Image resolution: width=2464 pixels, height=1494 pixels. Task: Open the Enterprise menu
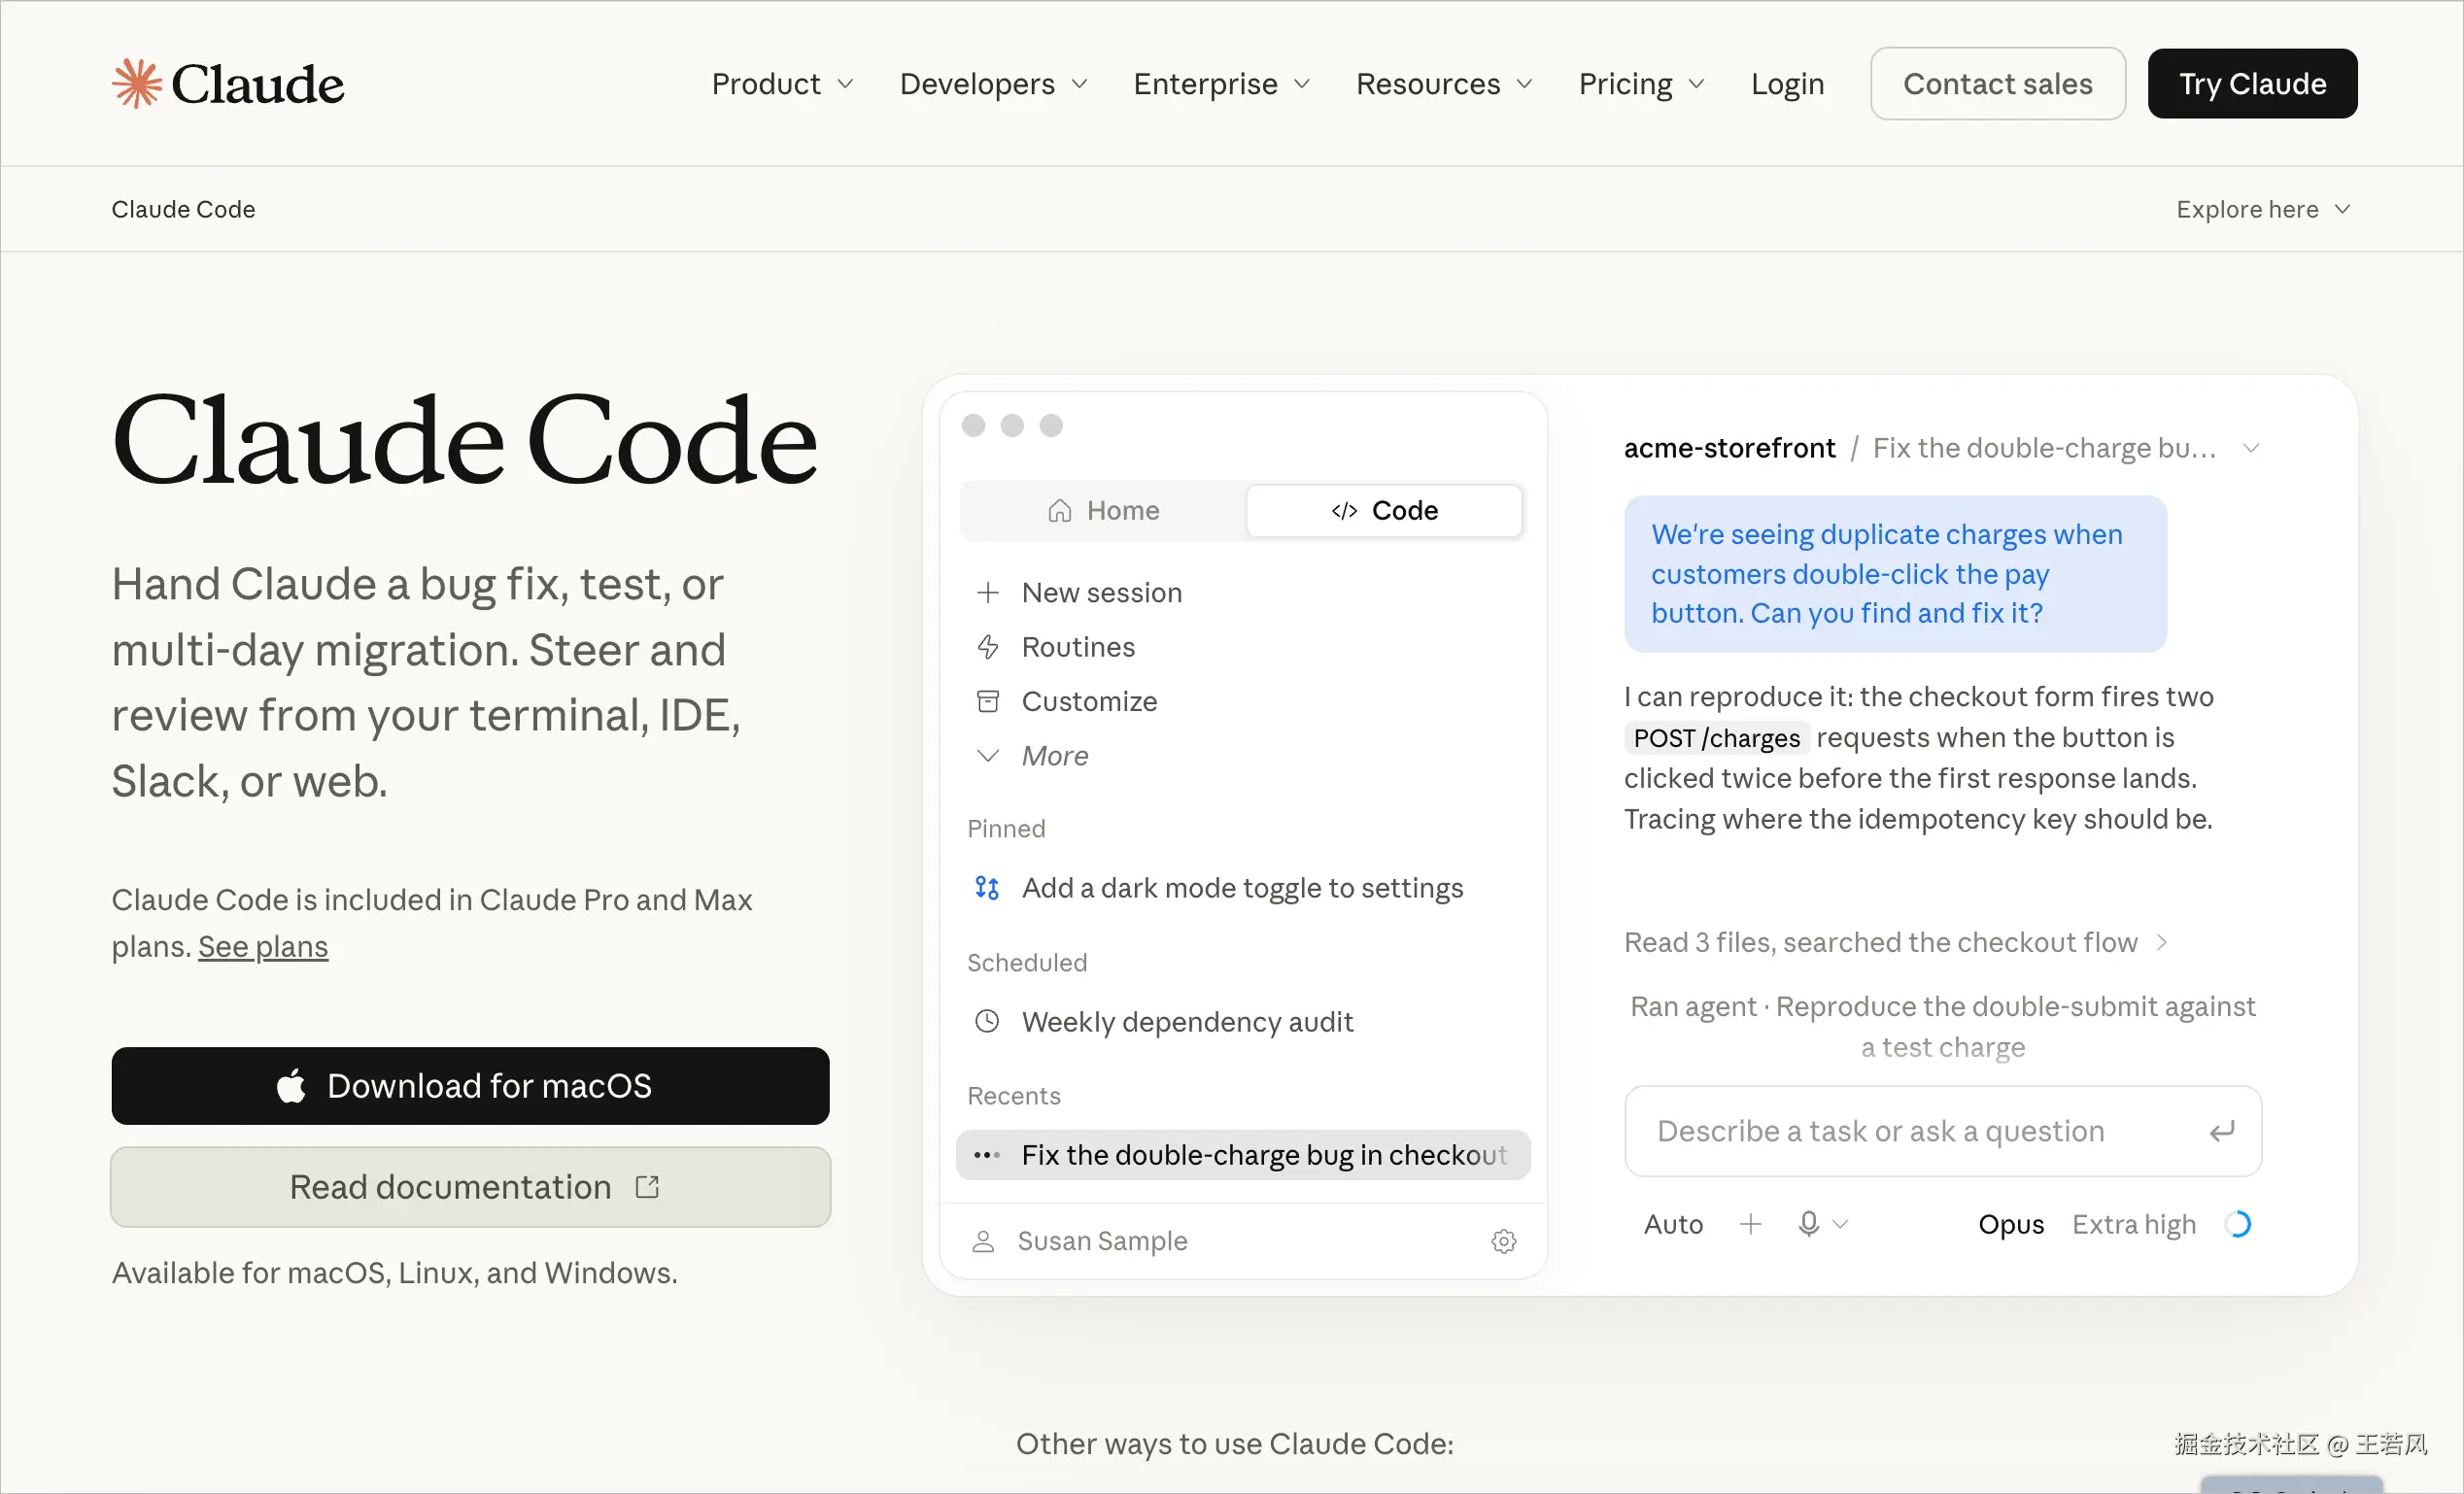1221,84
